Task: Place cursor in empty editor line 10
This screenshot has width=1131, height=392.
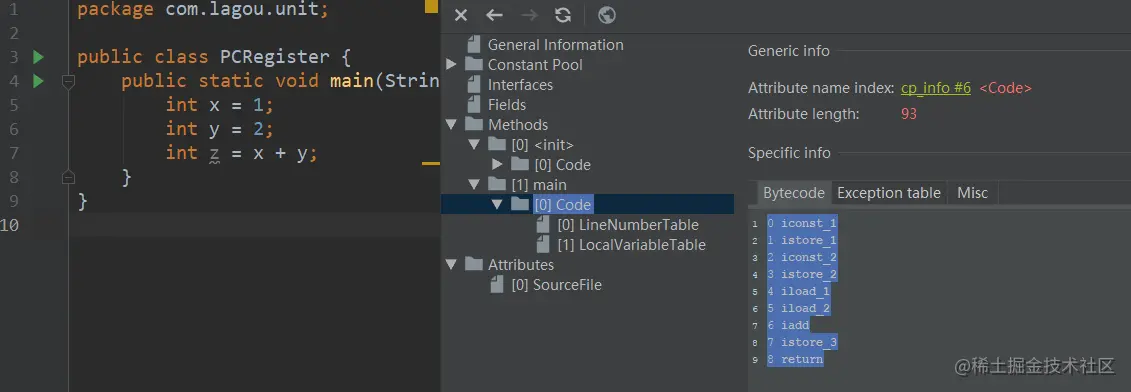Action: coord(254,225)
